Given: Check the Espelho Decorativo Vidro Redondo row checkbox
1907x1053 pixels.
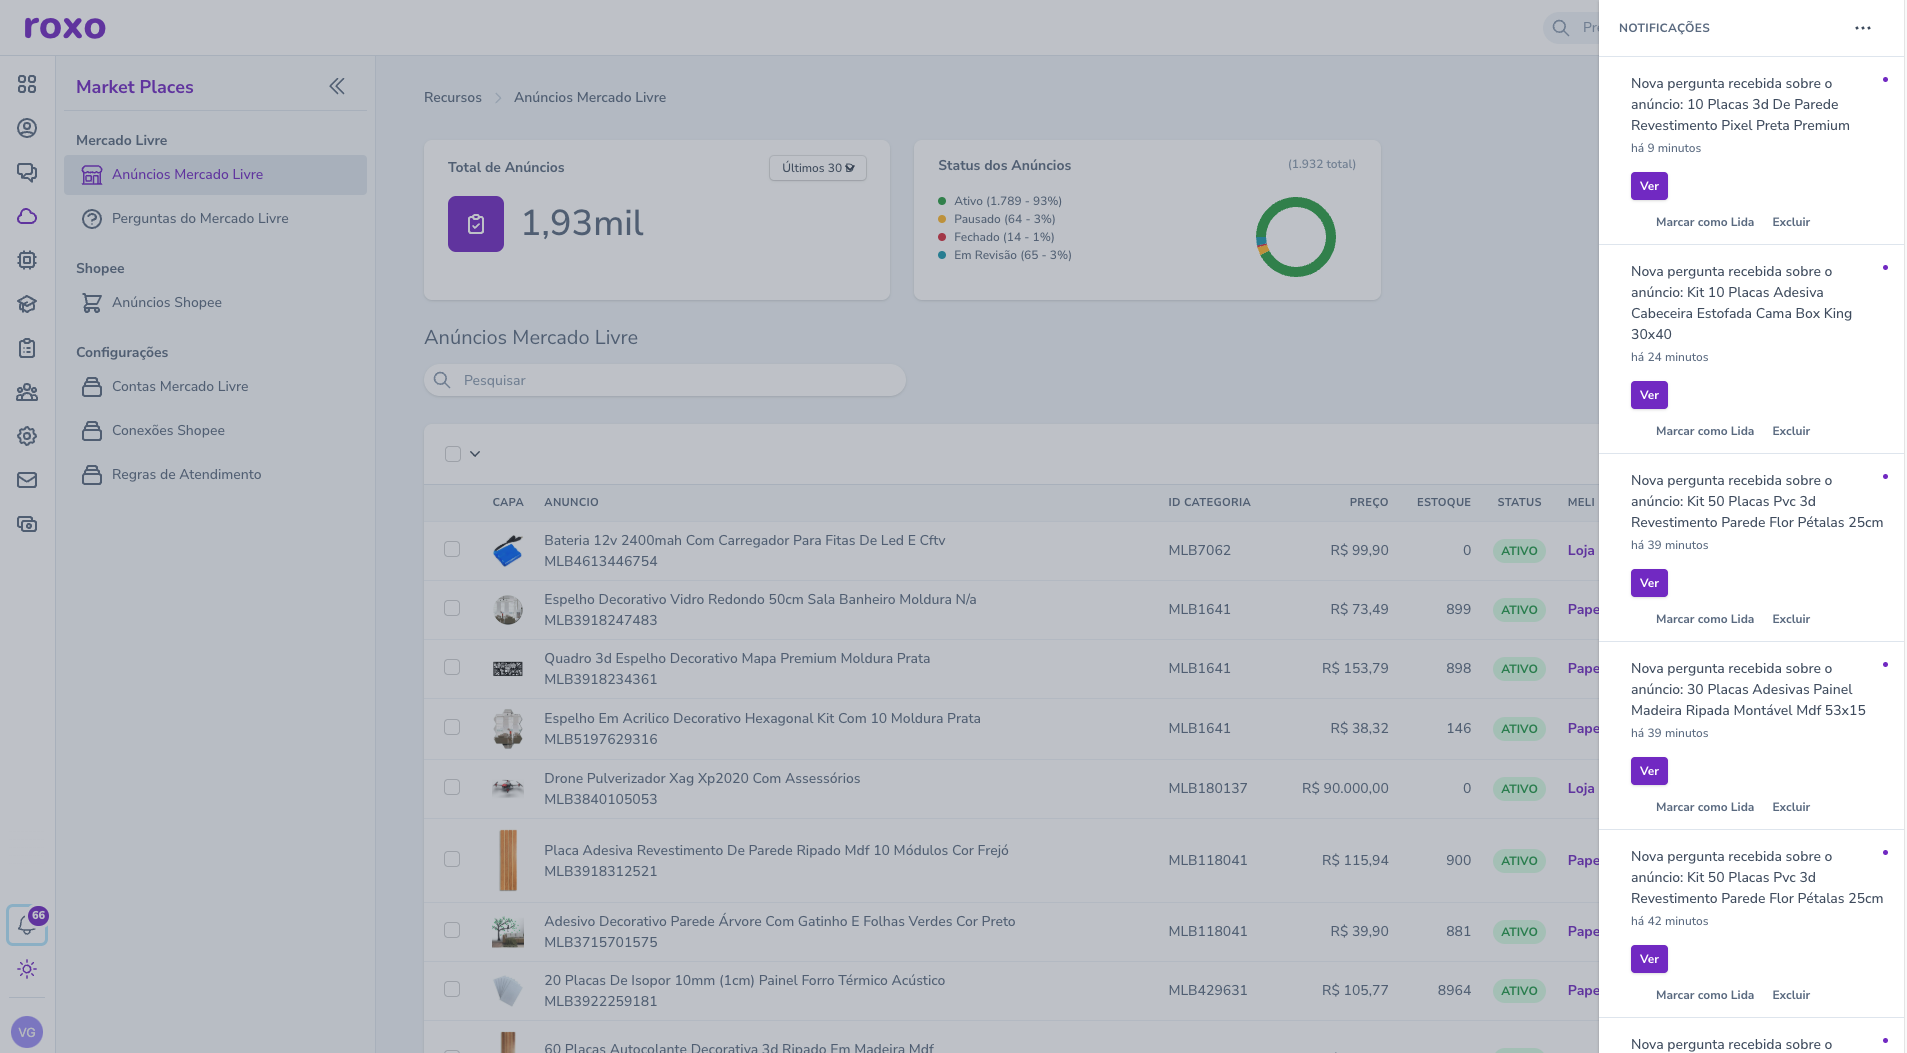Looking at the screenshot, I should (452, 608).
